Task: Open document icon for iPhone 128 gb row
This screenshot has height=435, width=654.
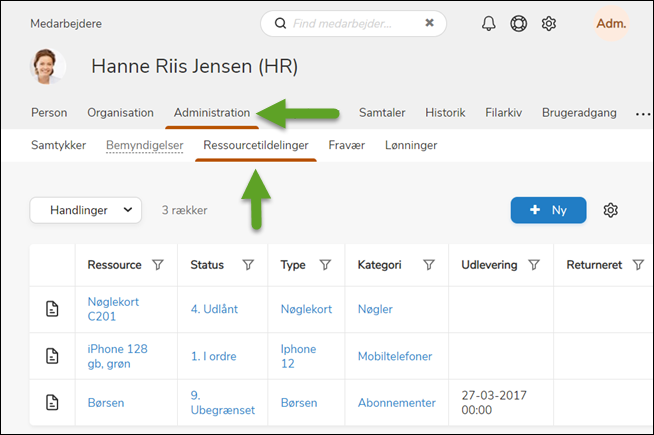Action: [52, 356]
